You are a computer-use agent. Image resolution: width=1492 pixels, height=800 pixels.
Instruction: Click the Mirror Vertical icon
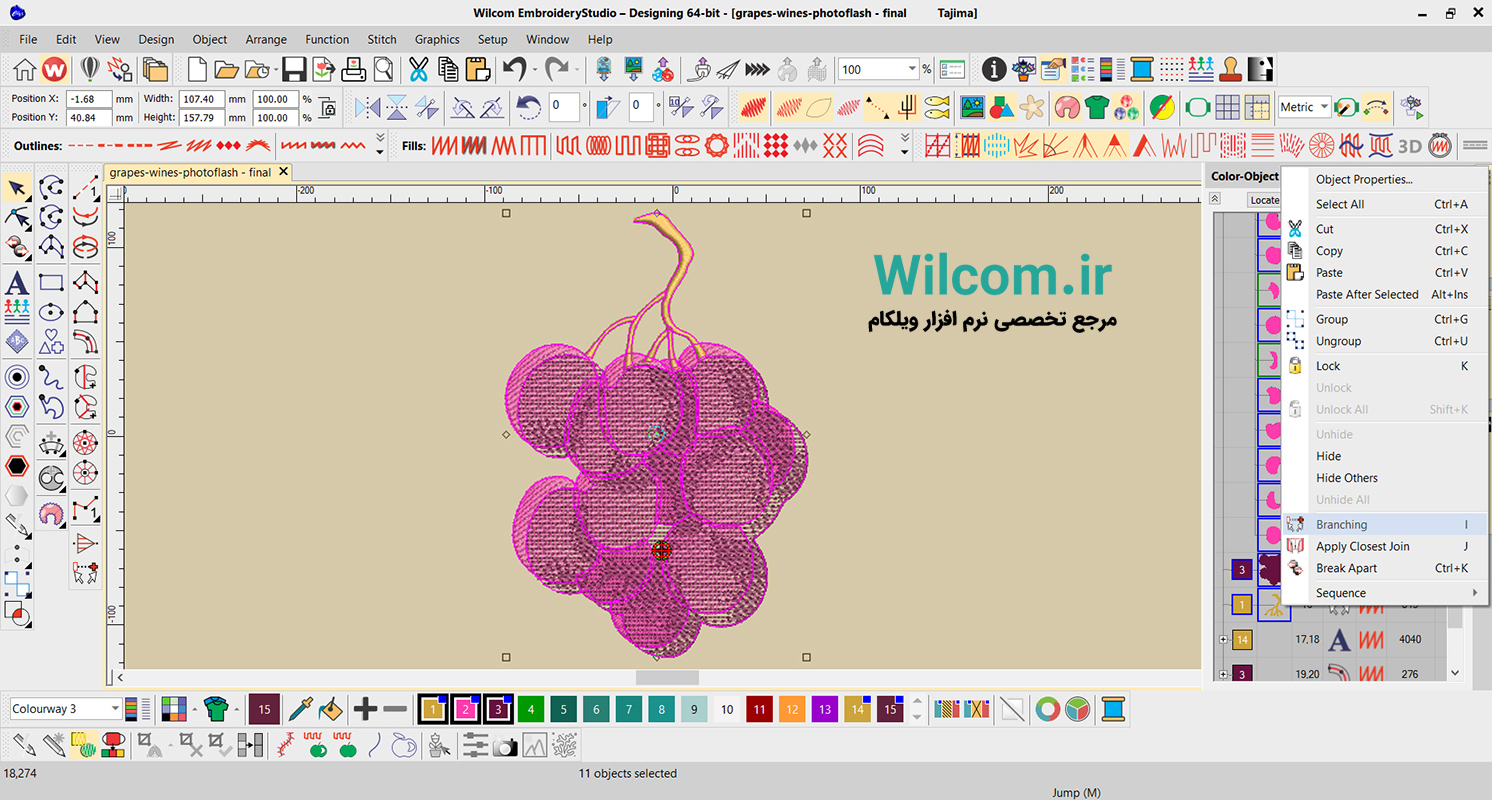tap(397, 107)
